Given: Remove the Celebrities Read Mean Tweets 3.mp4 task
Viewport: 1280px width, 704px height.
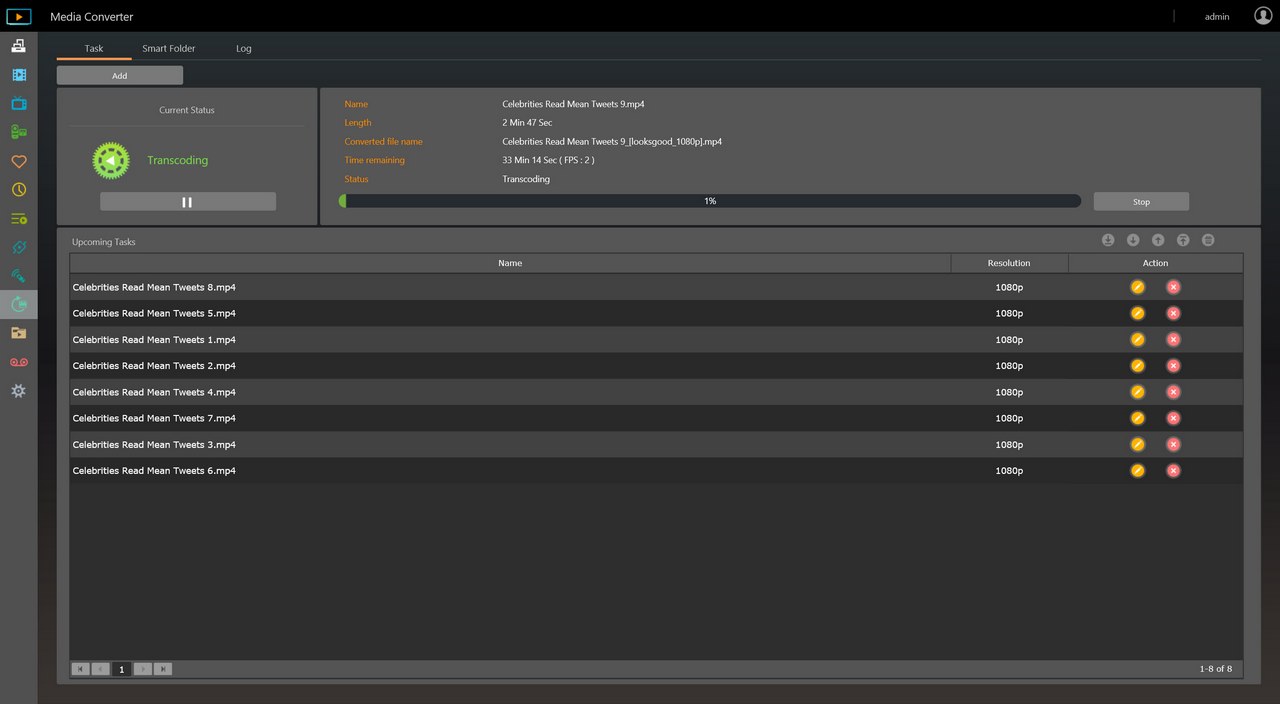Looking at the screenshot, I should click(x=1174, y=444).
